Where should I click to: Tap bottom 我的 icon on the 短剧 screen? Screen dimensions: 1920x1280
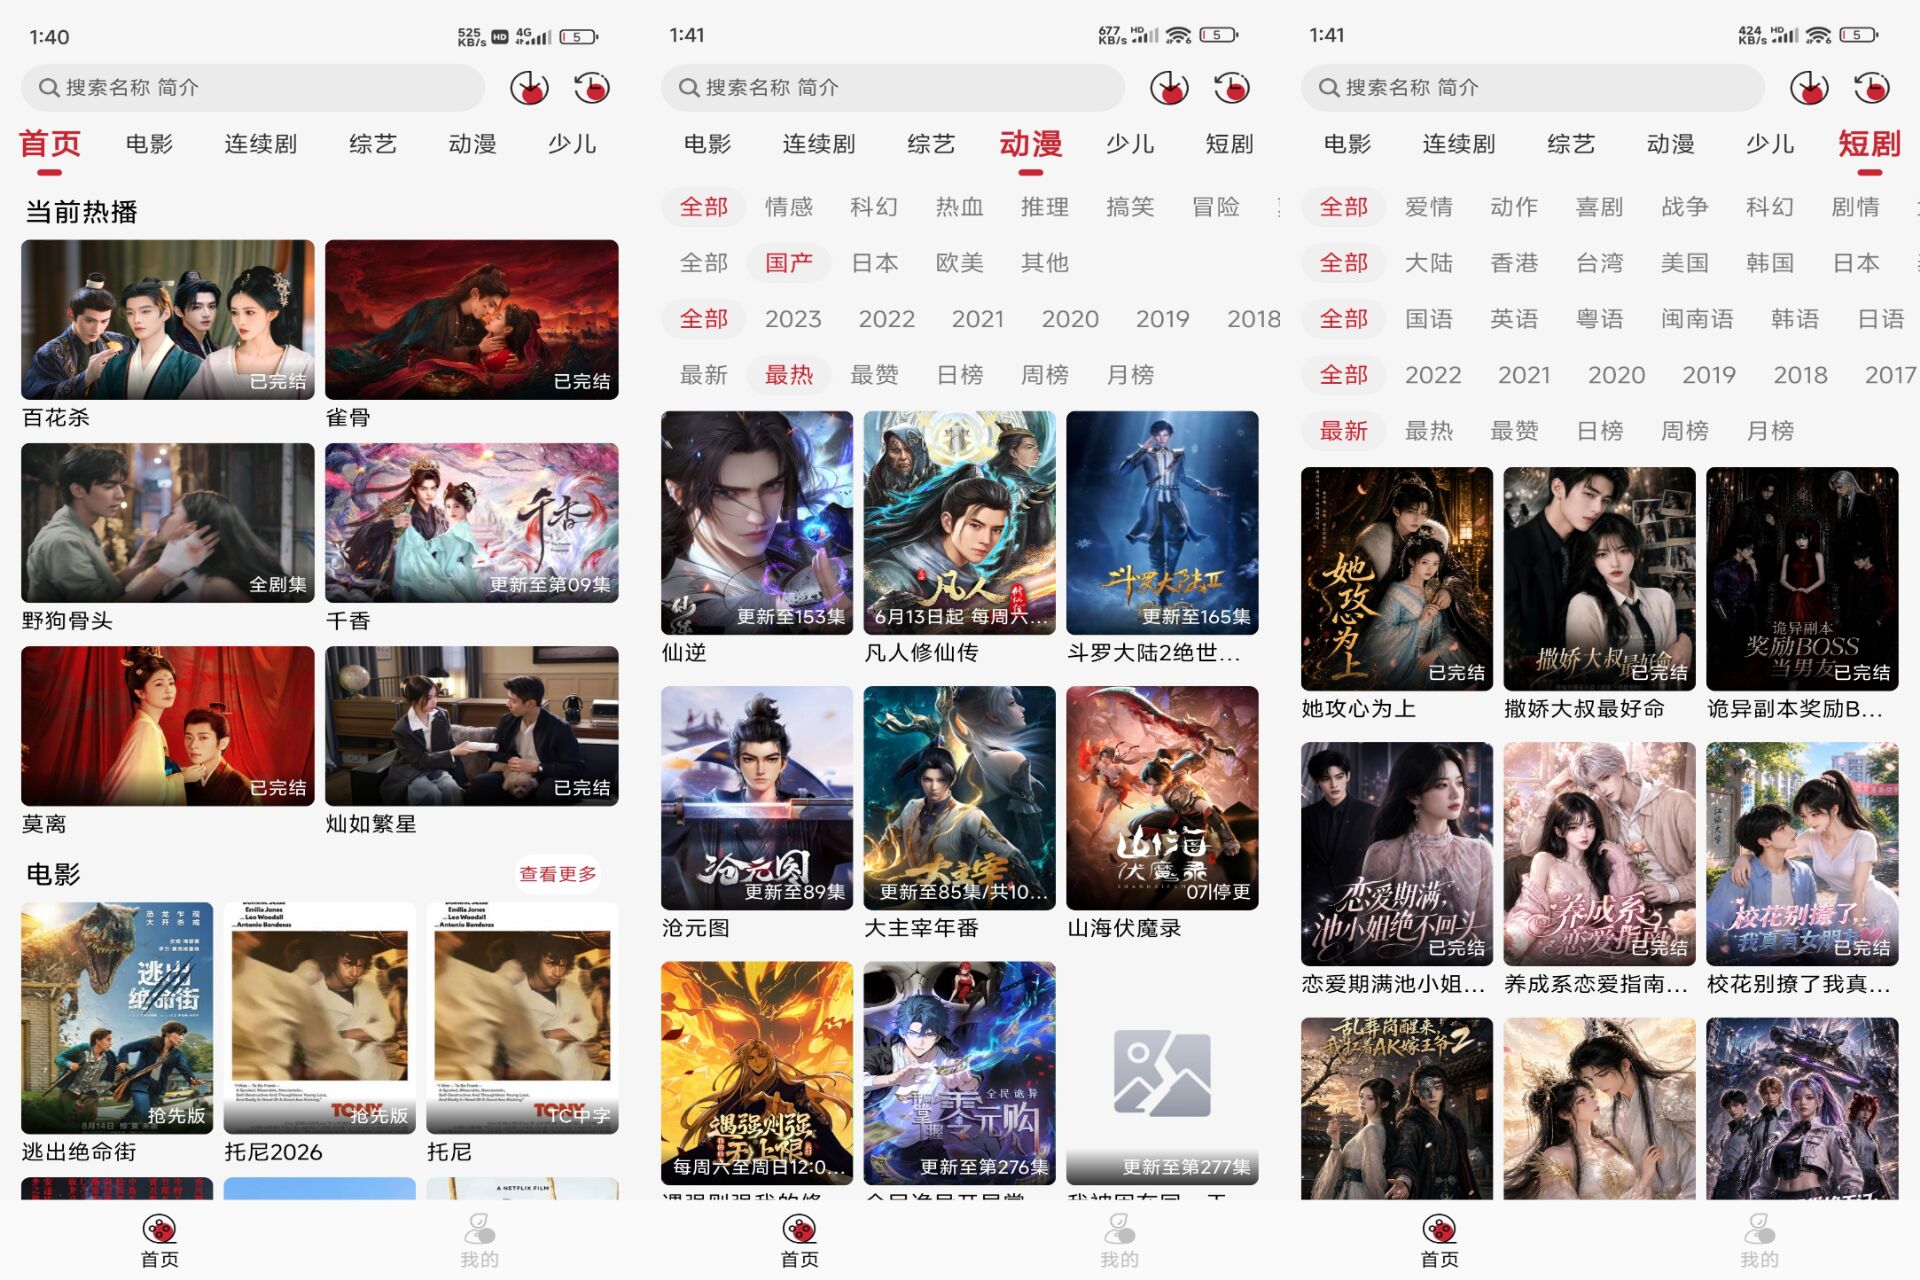click(x=1759, y=1229)
